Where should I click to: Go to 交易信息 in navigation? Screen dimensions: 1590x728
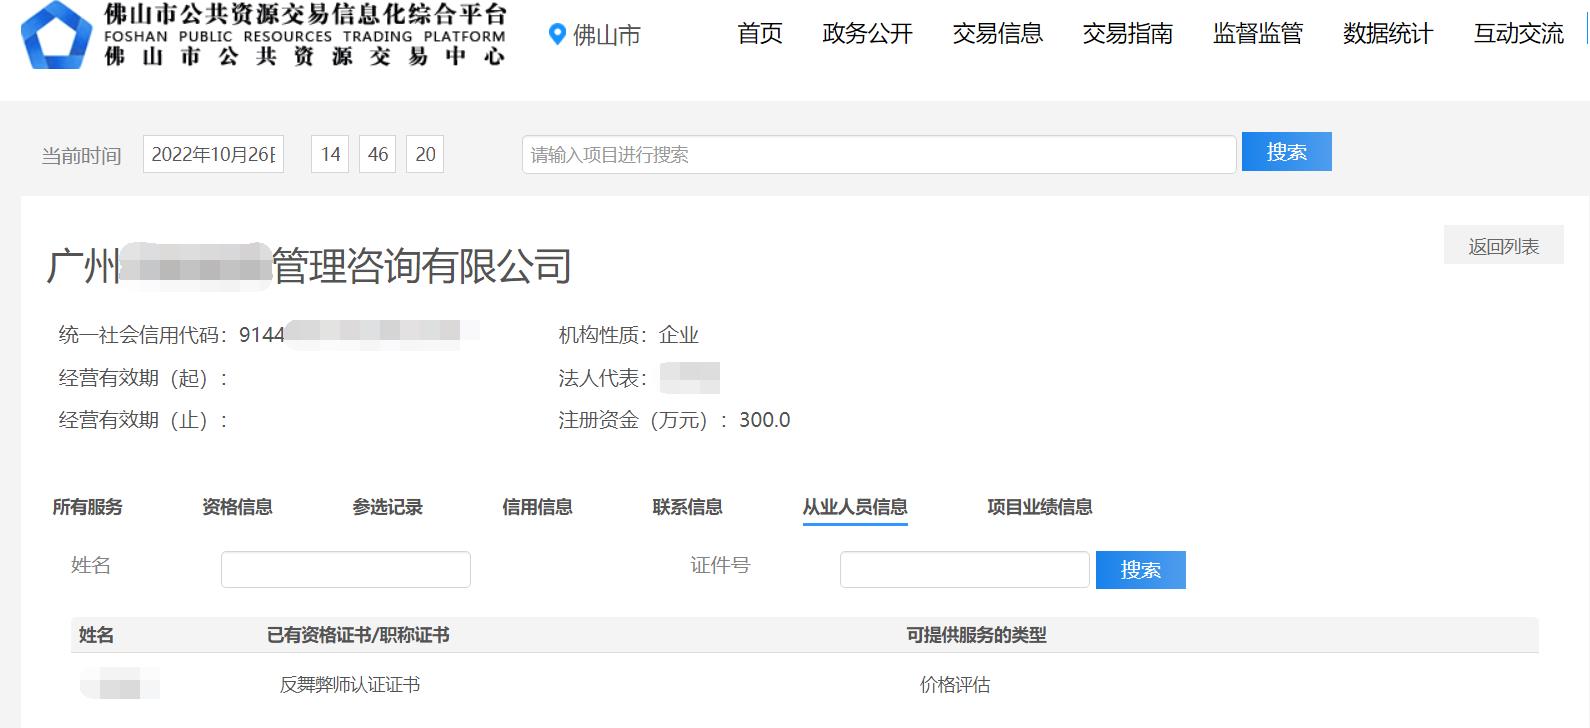997,34
